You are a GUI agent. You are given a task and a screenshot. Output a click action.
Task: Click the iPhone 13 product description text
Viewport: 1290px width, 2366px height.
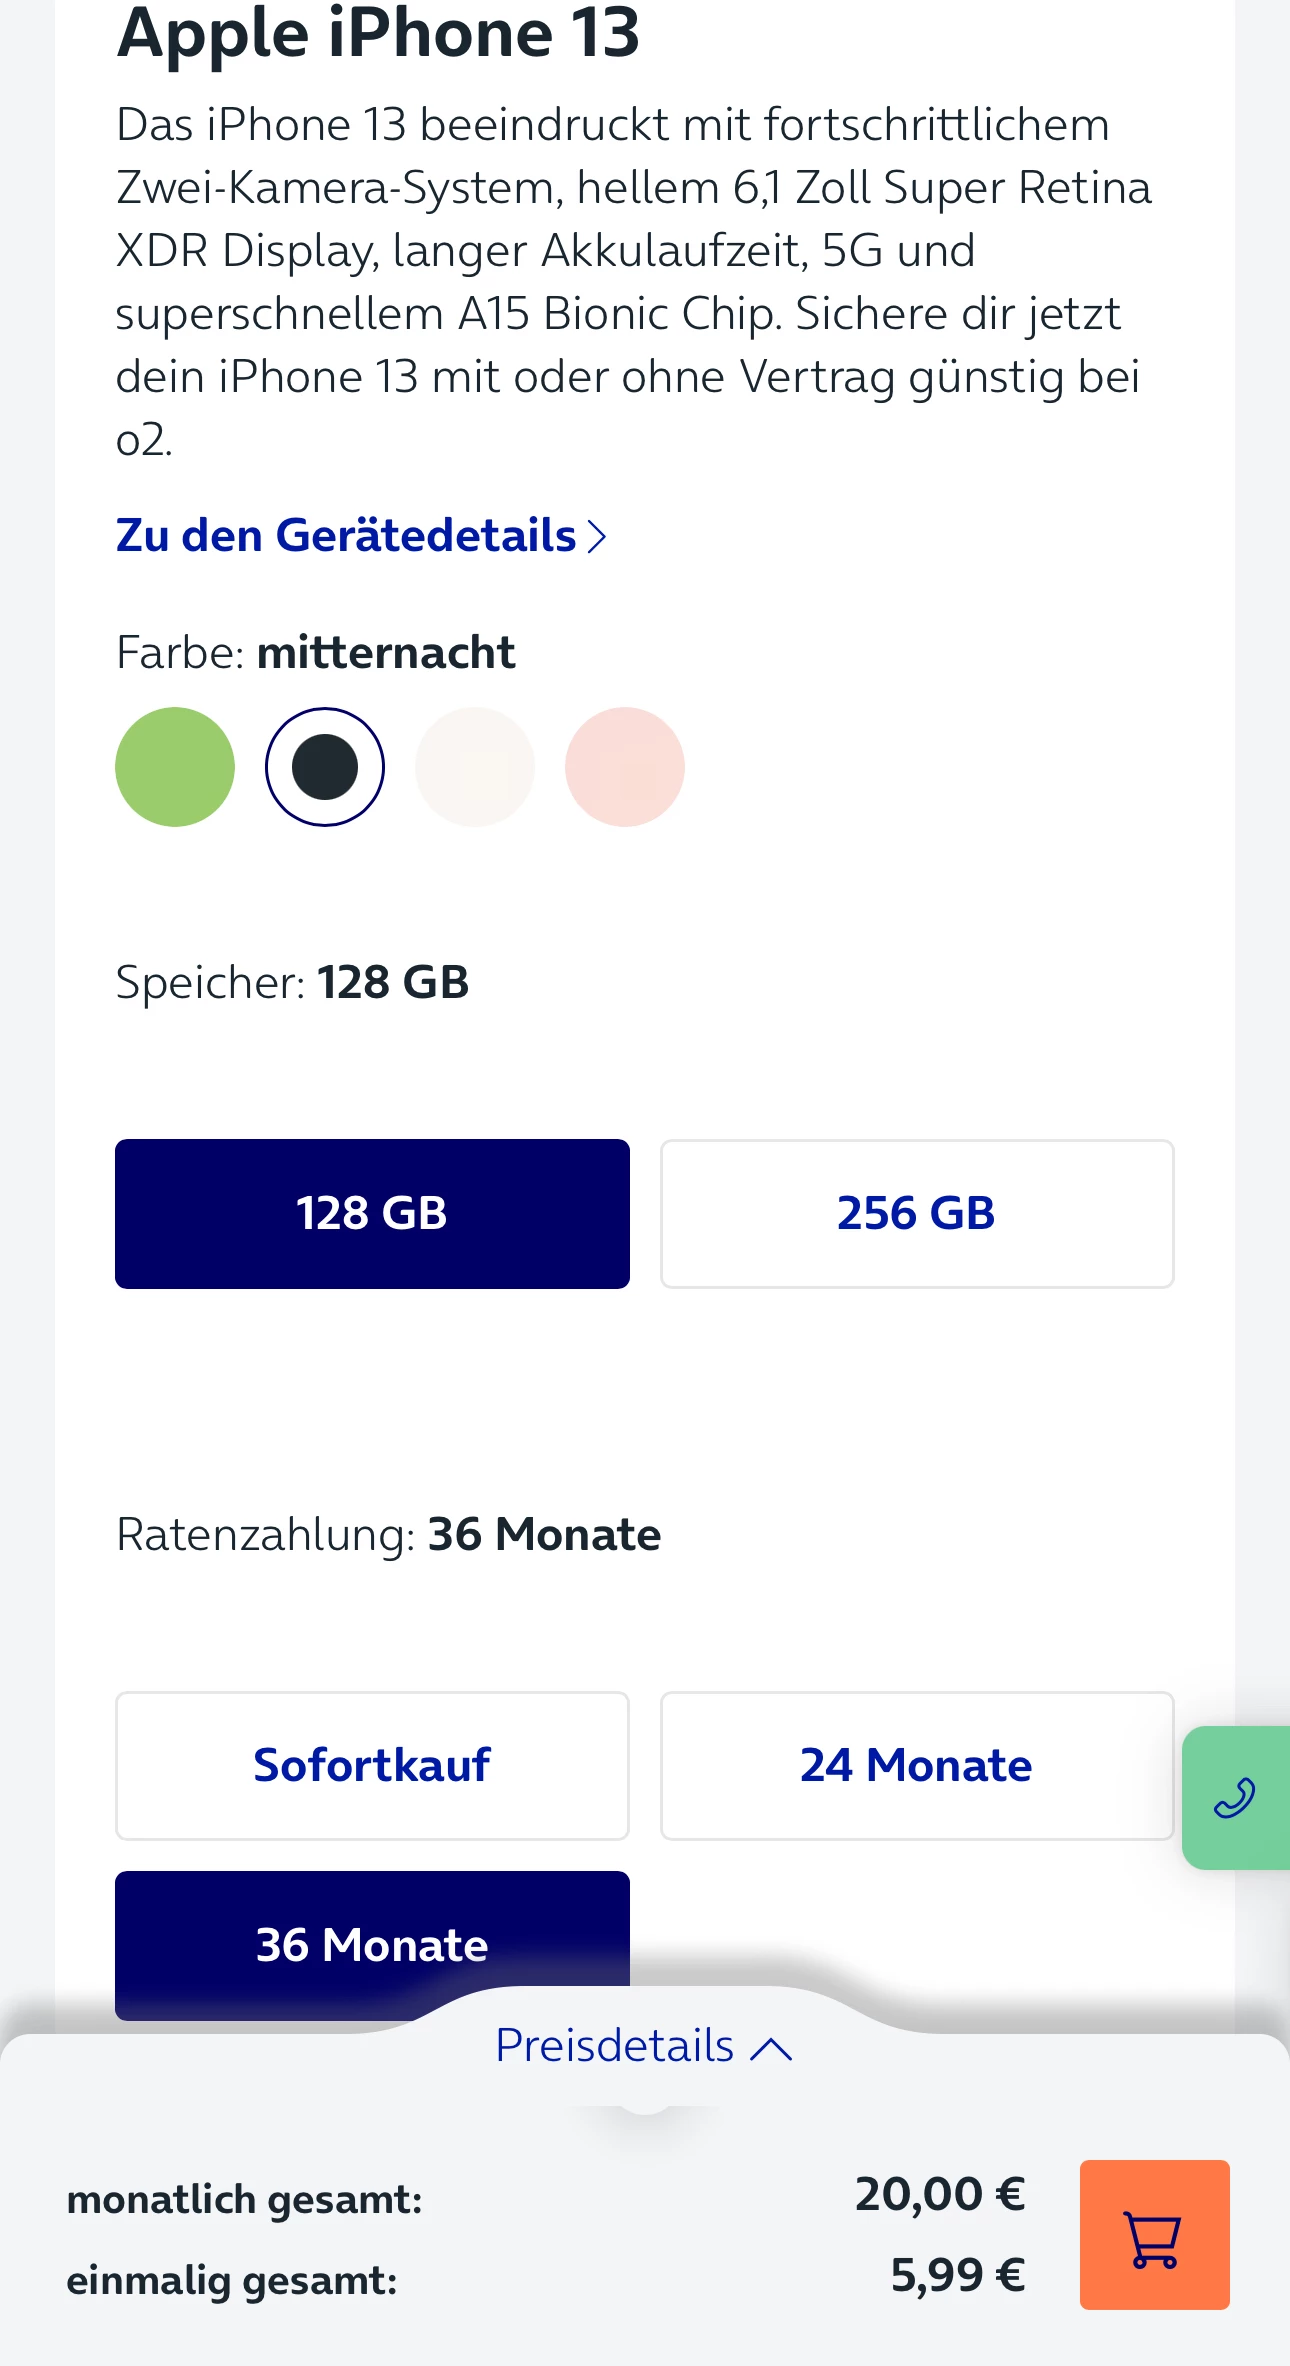tap(632, 282)
